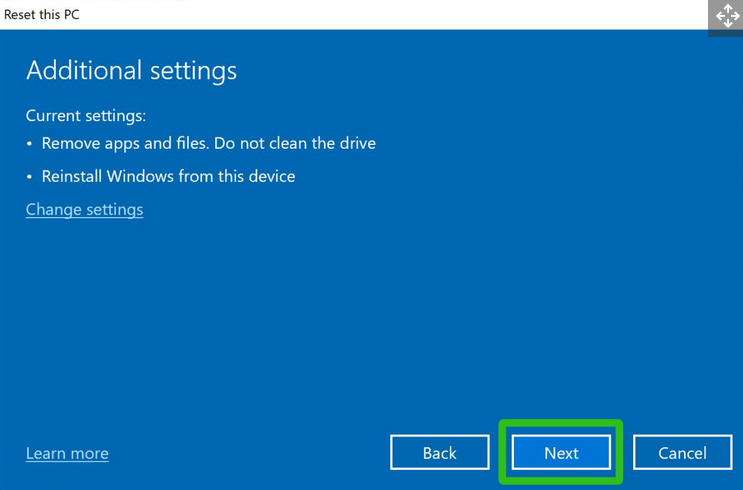Select 'Remove apps and files. Do not clean the drive'
The width and height of the screenshot is (743, 490).
(208, 143)
